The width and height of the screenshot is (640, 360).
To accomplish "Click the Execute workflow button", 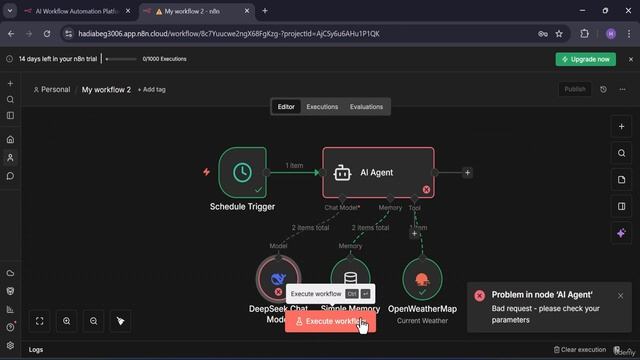I will 330,322.
